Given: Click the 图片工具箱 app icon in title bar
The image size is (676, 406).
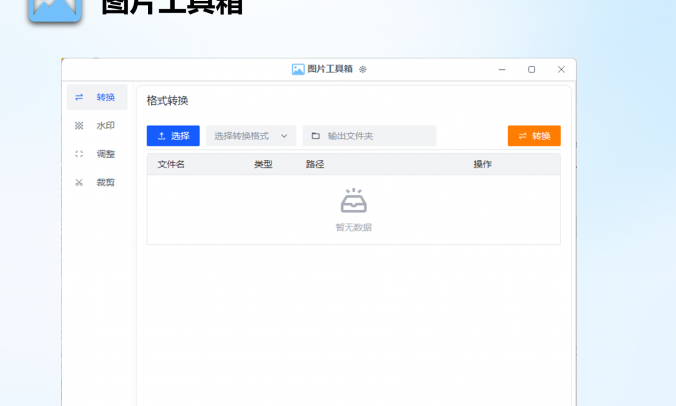Looking at the screenshot, I should [298, 69].
